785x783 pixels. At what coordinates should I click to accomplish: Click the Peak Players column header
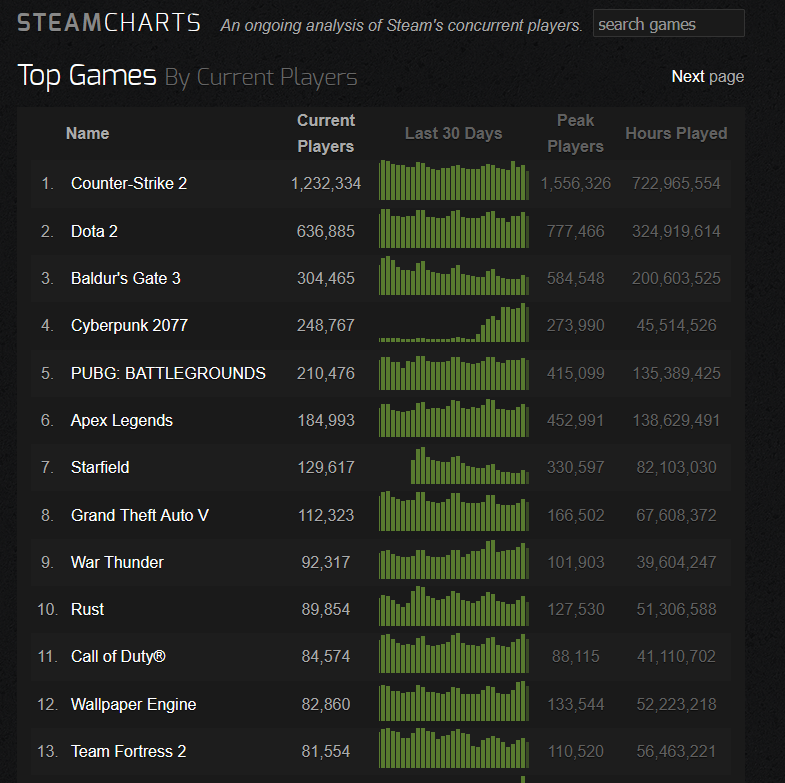point(576,133)
